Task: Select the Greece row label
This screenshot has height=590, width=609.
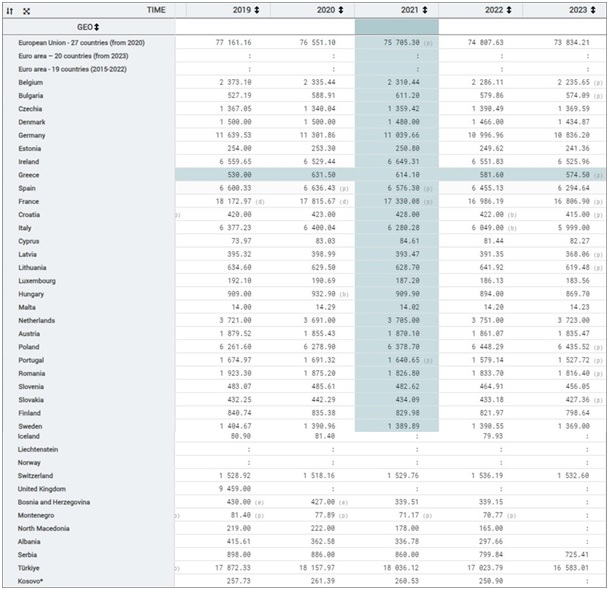Action: point(31,174)
